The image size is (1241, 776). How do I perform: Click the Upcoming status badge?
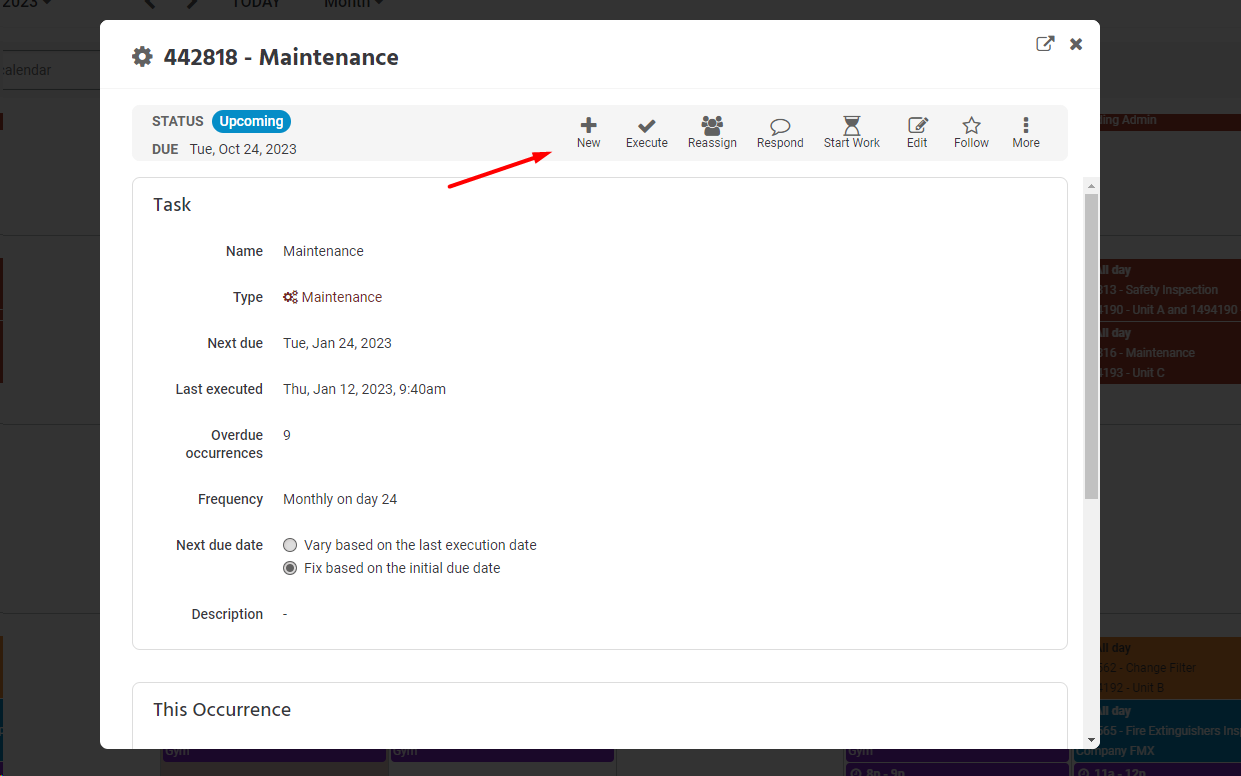coord(251,121)
